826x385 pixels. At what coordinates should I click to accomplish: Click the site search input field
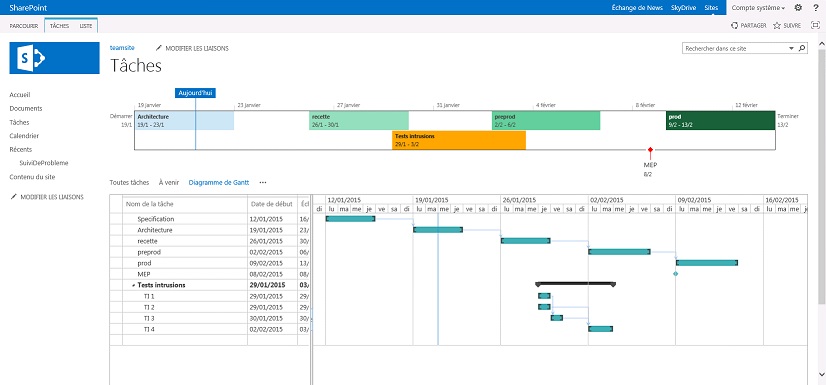(735, 48)
